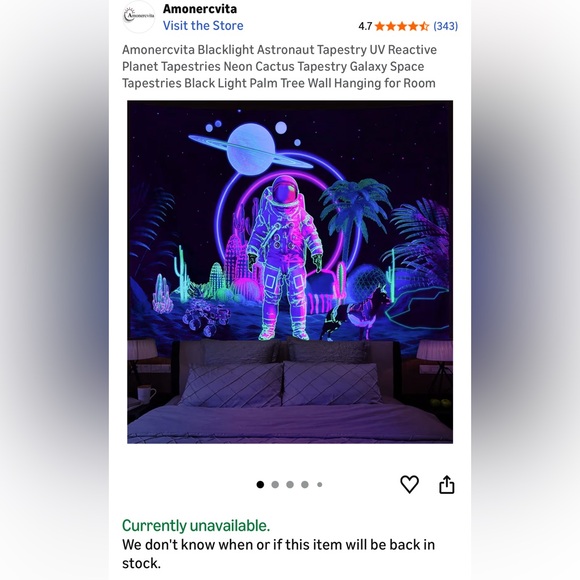This screenshot has height=580, width=580.
Task: Click the product title text
Action: (x=279, y=66)
